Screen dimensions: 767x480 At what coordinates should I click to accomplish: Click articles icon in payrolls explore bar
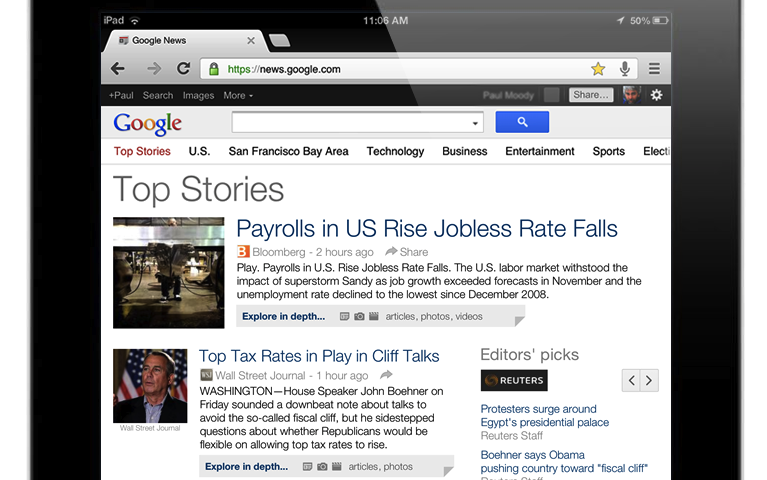344,317
